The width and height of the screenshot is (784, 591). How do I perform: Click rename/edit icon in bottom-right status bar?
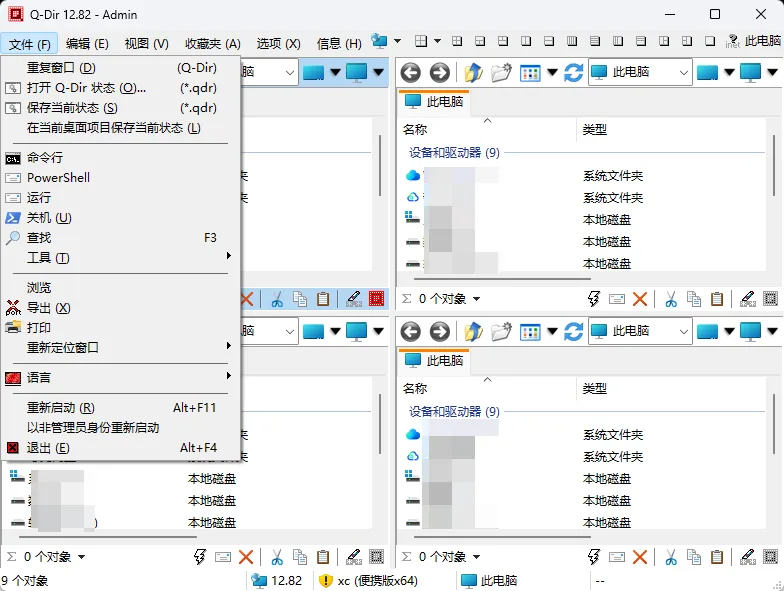pos(748,556)
